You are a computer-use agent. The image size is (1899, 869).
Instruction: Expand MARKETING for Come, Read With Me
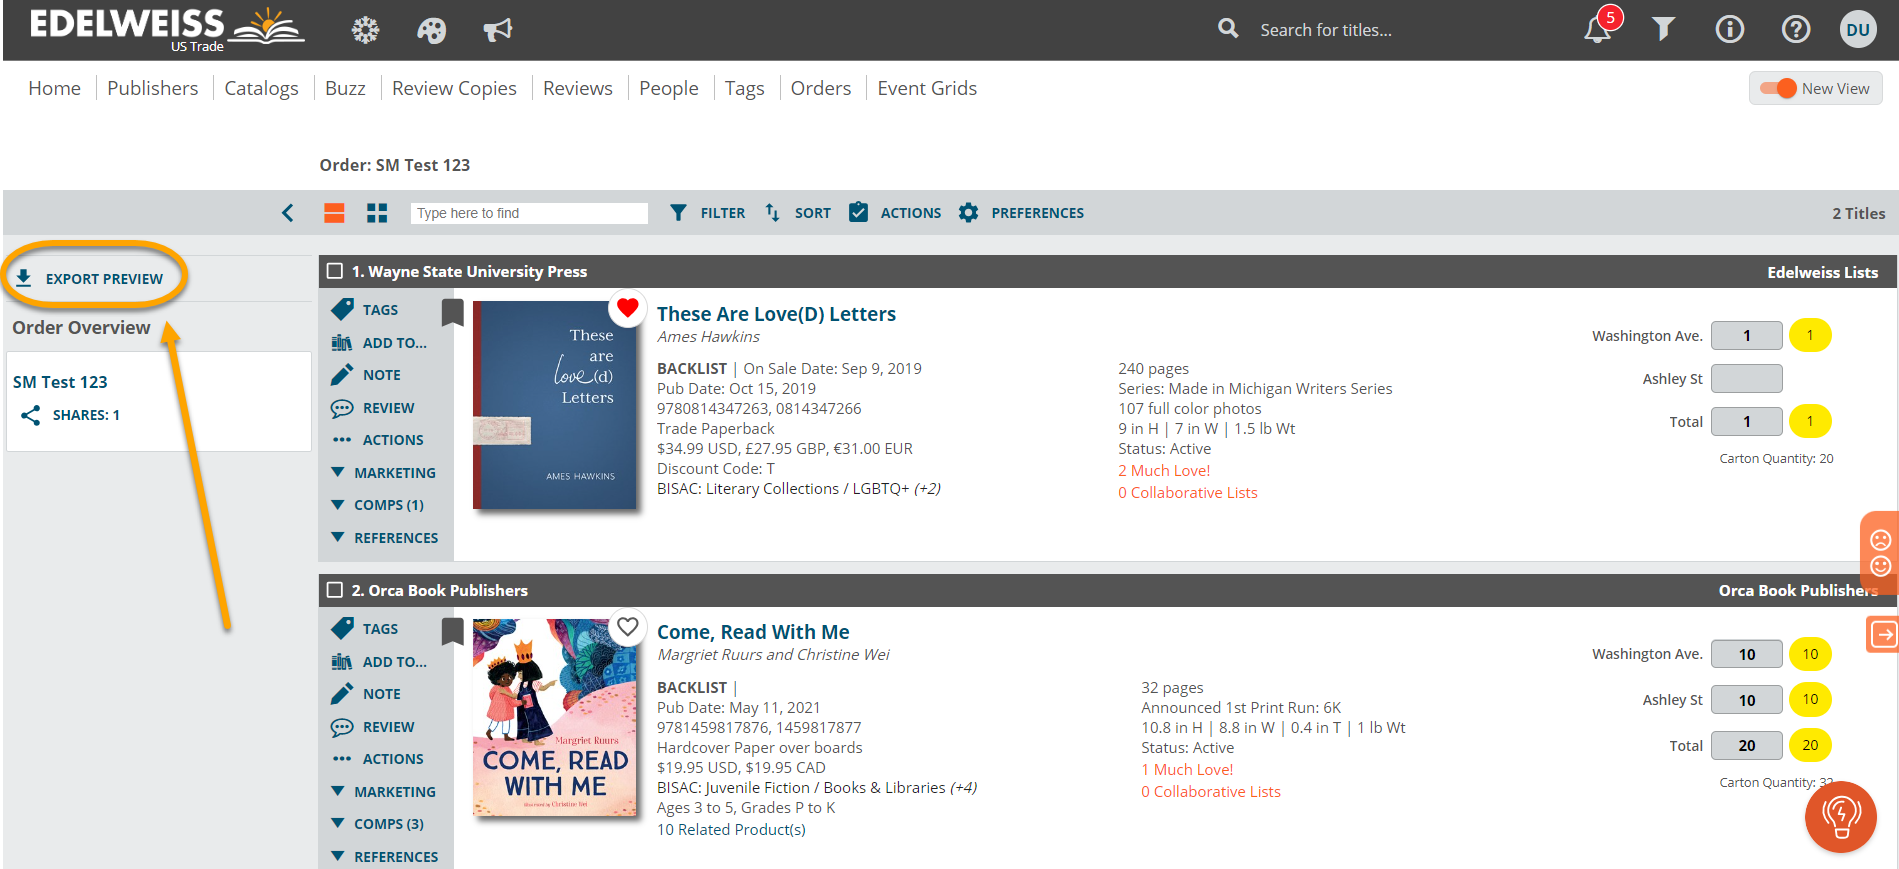pyautogui.click(x=384, y=792)
